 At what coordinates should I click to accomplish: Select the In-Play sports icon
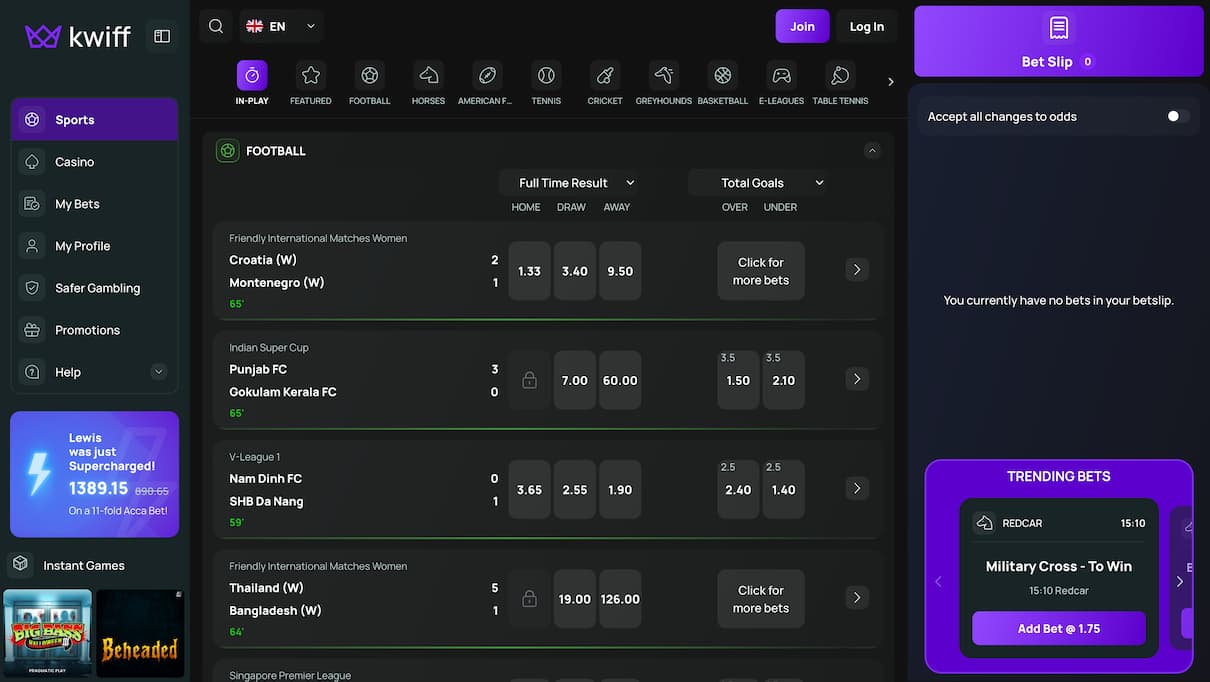pyautogui.click(x=251, y=74)
